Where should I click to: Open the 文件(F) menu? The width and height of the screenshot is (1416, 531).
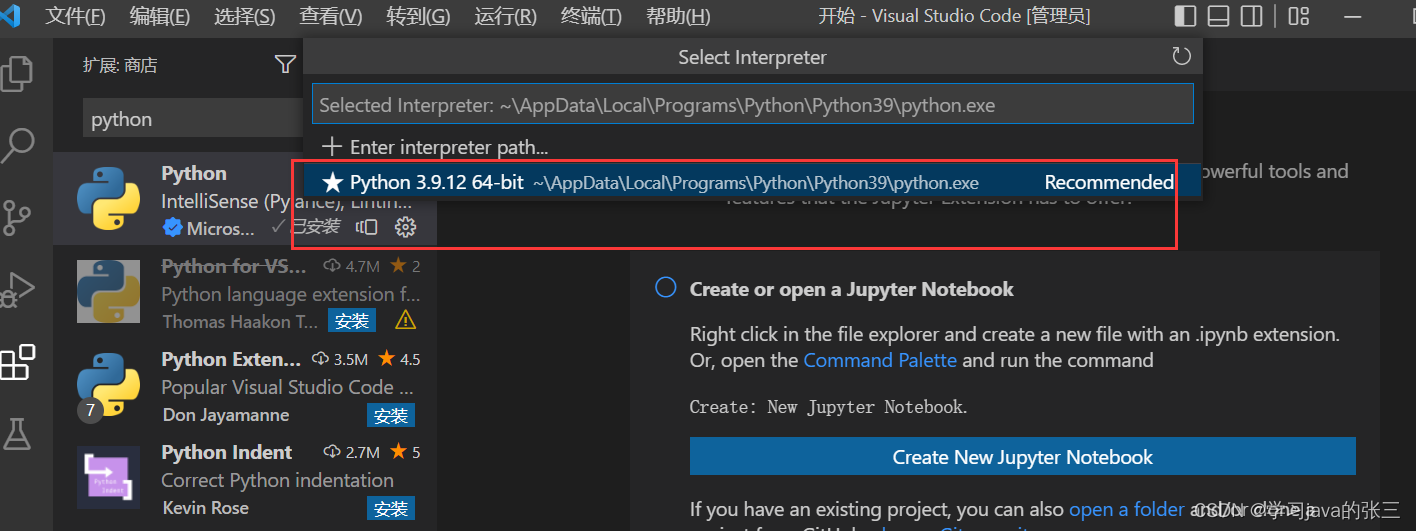pos(75,17)
